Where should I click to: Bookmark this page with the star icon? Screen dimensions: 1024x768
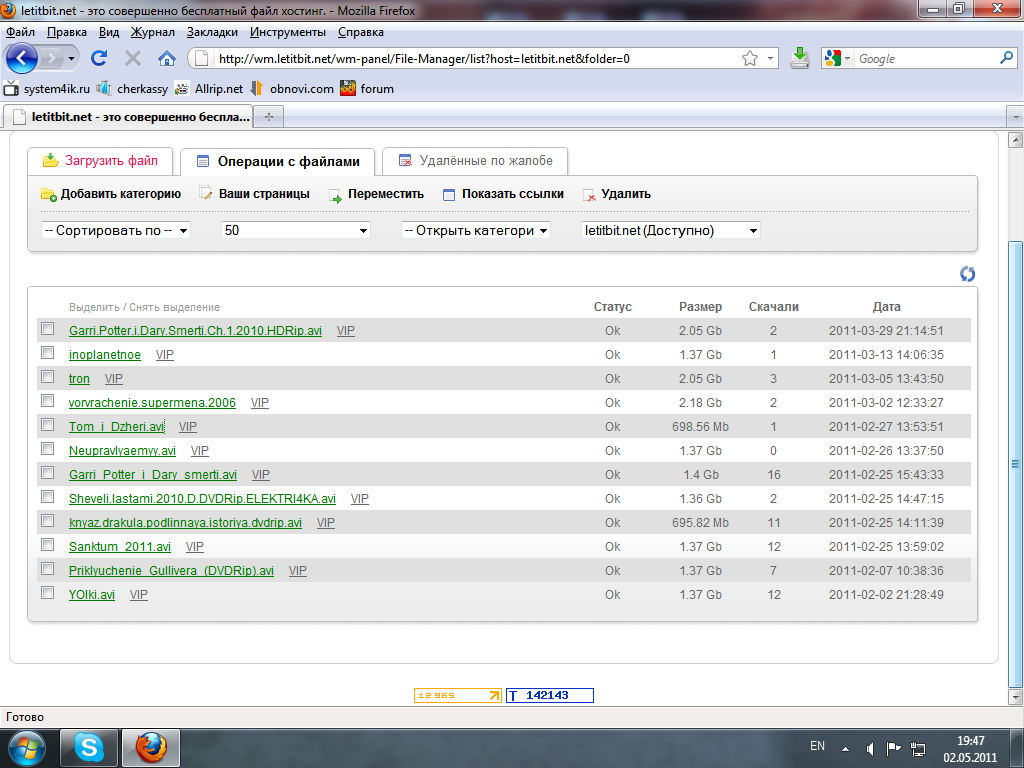pos(750,59)
